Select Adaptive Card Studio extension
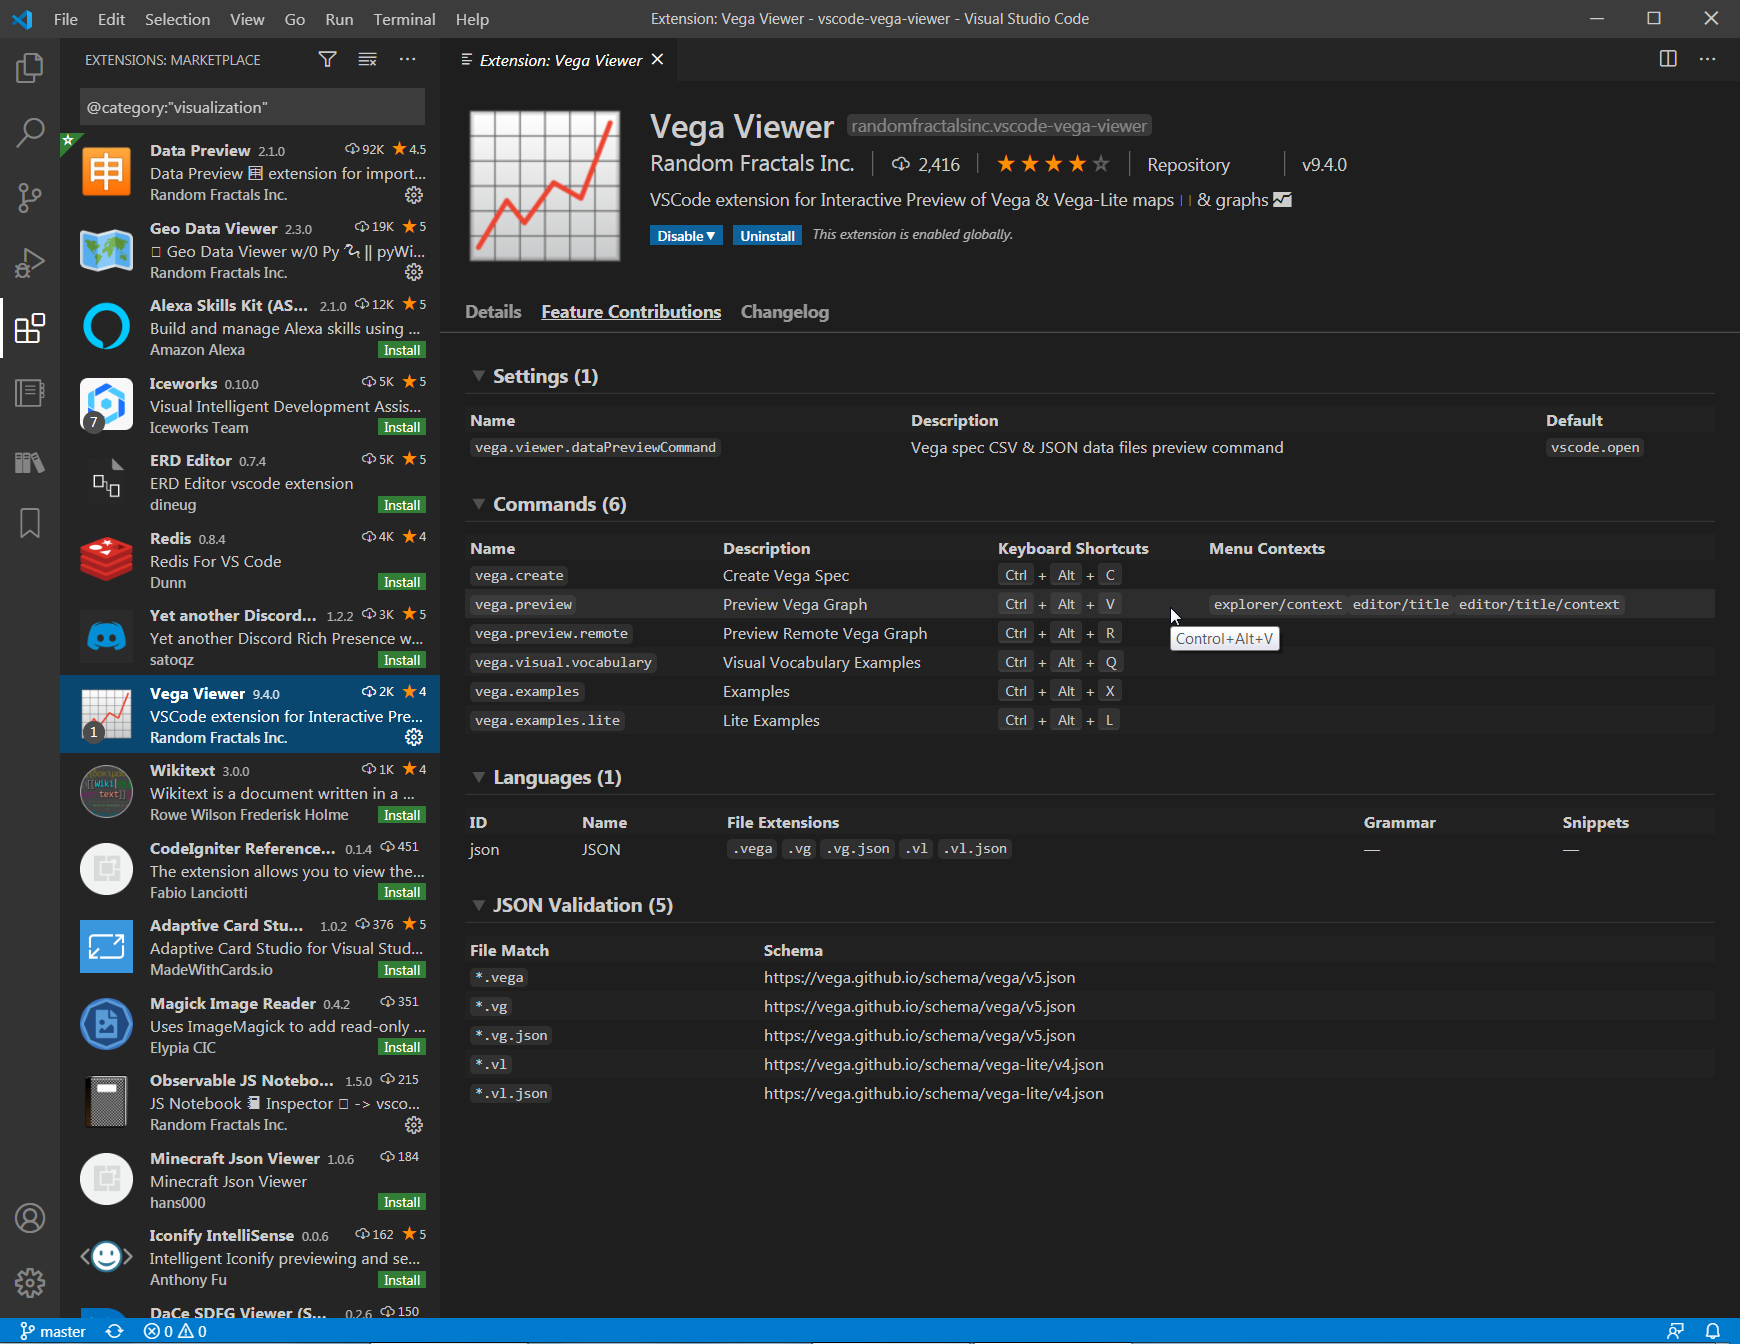1740x1344 pixels. pyautogui.click(x=250, y=947)
